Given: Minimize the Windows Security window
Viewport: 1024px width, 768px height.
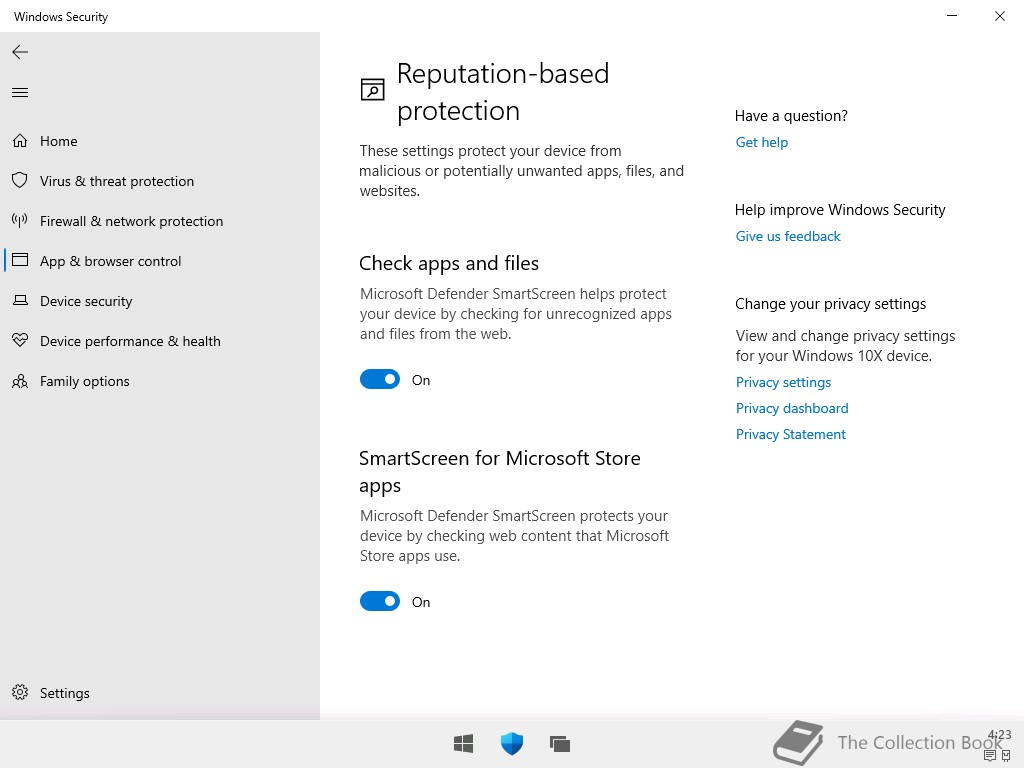Looking at the screenshot, I should tap(952, 16).
